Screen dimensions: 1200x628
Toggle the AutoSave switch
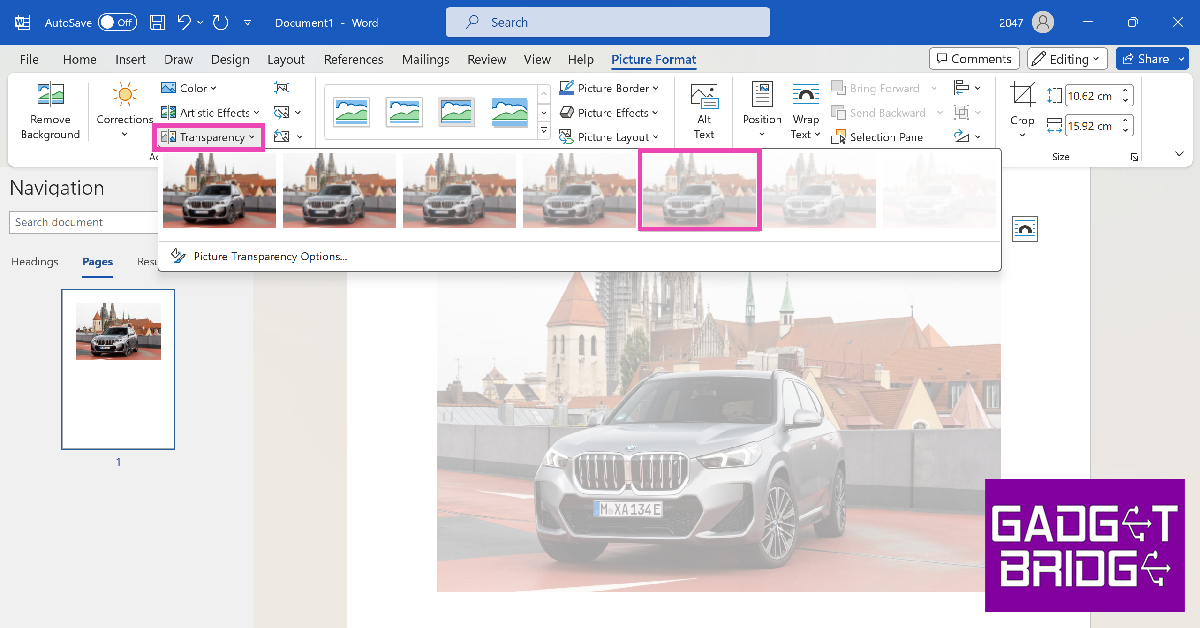117,22
